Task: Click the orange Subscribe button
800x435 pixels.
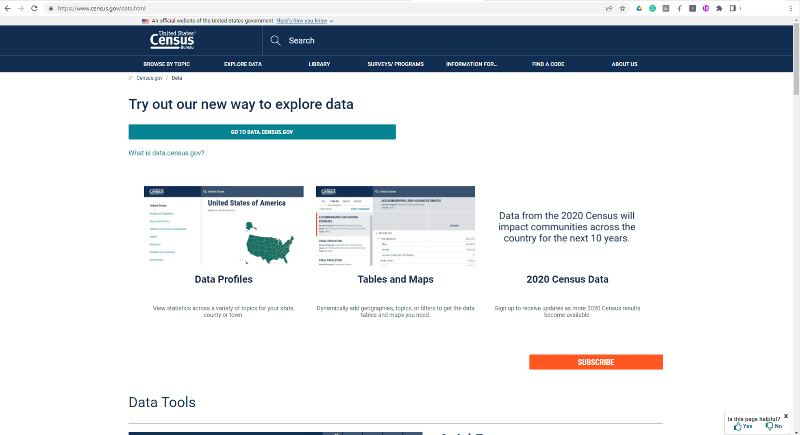Action: tap(596, 362)
